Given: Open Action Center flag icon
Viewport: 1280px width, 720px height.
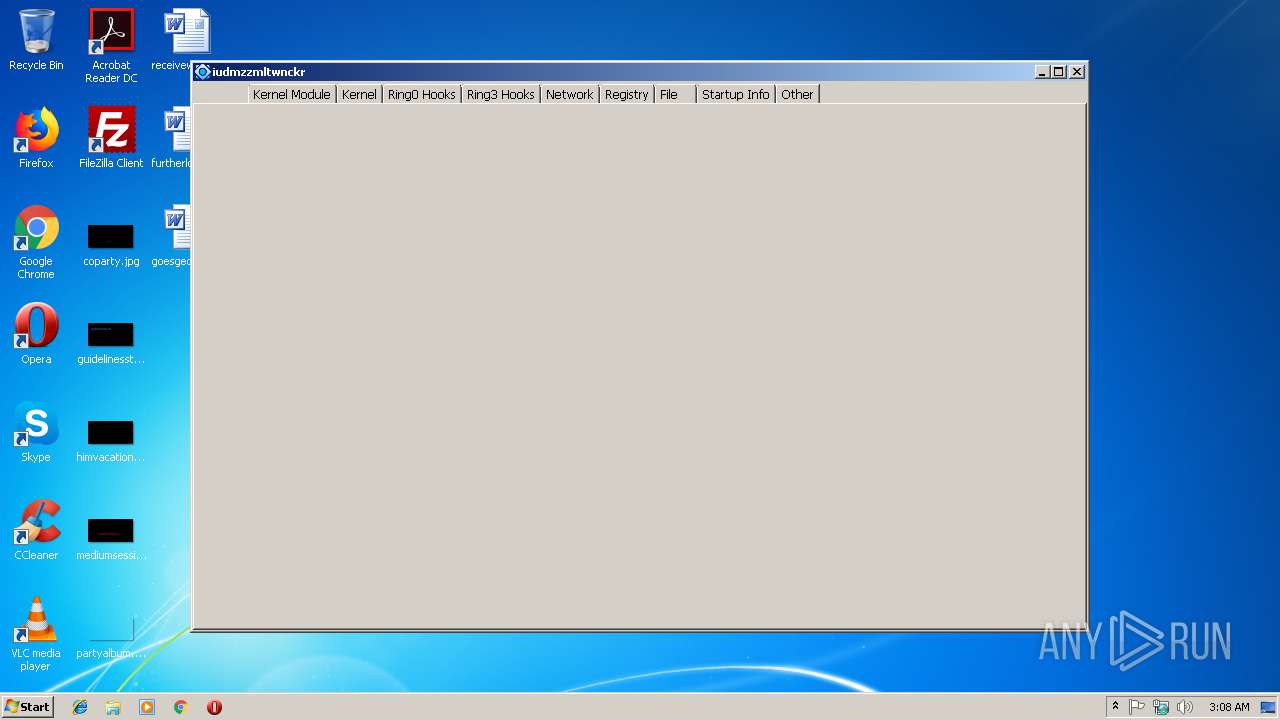Looking at the screenshot, I should pyautogui.click(x=1137, y=707).
